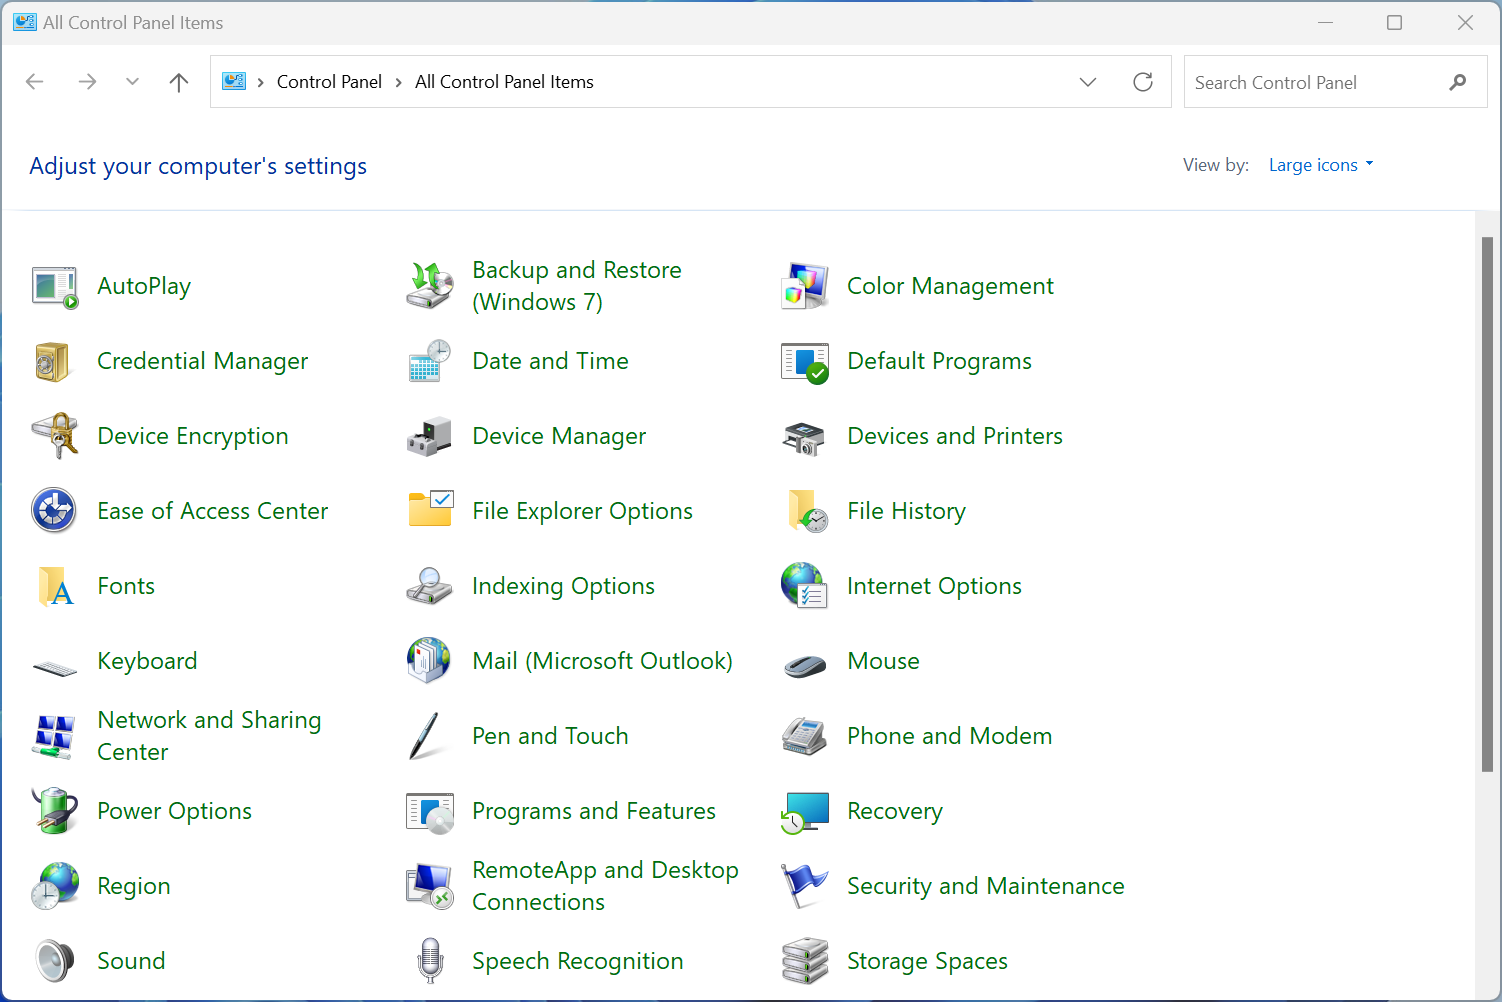The height and width of the screenshot is (1002, 1502).
Task: Click the address bar Control Panel icon
Action: click(x=234, y=82)
